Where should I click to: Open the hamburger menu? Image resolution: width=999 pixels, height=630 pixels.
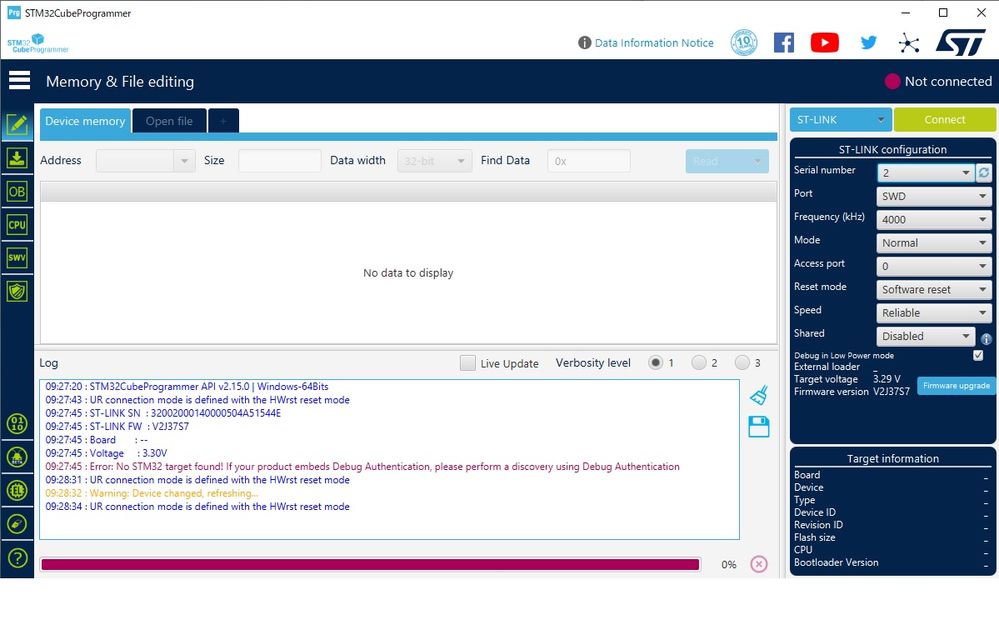point(19,80)
